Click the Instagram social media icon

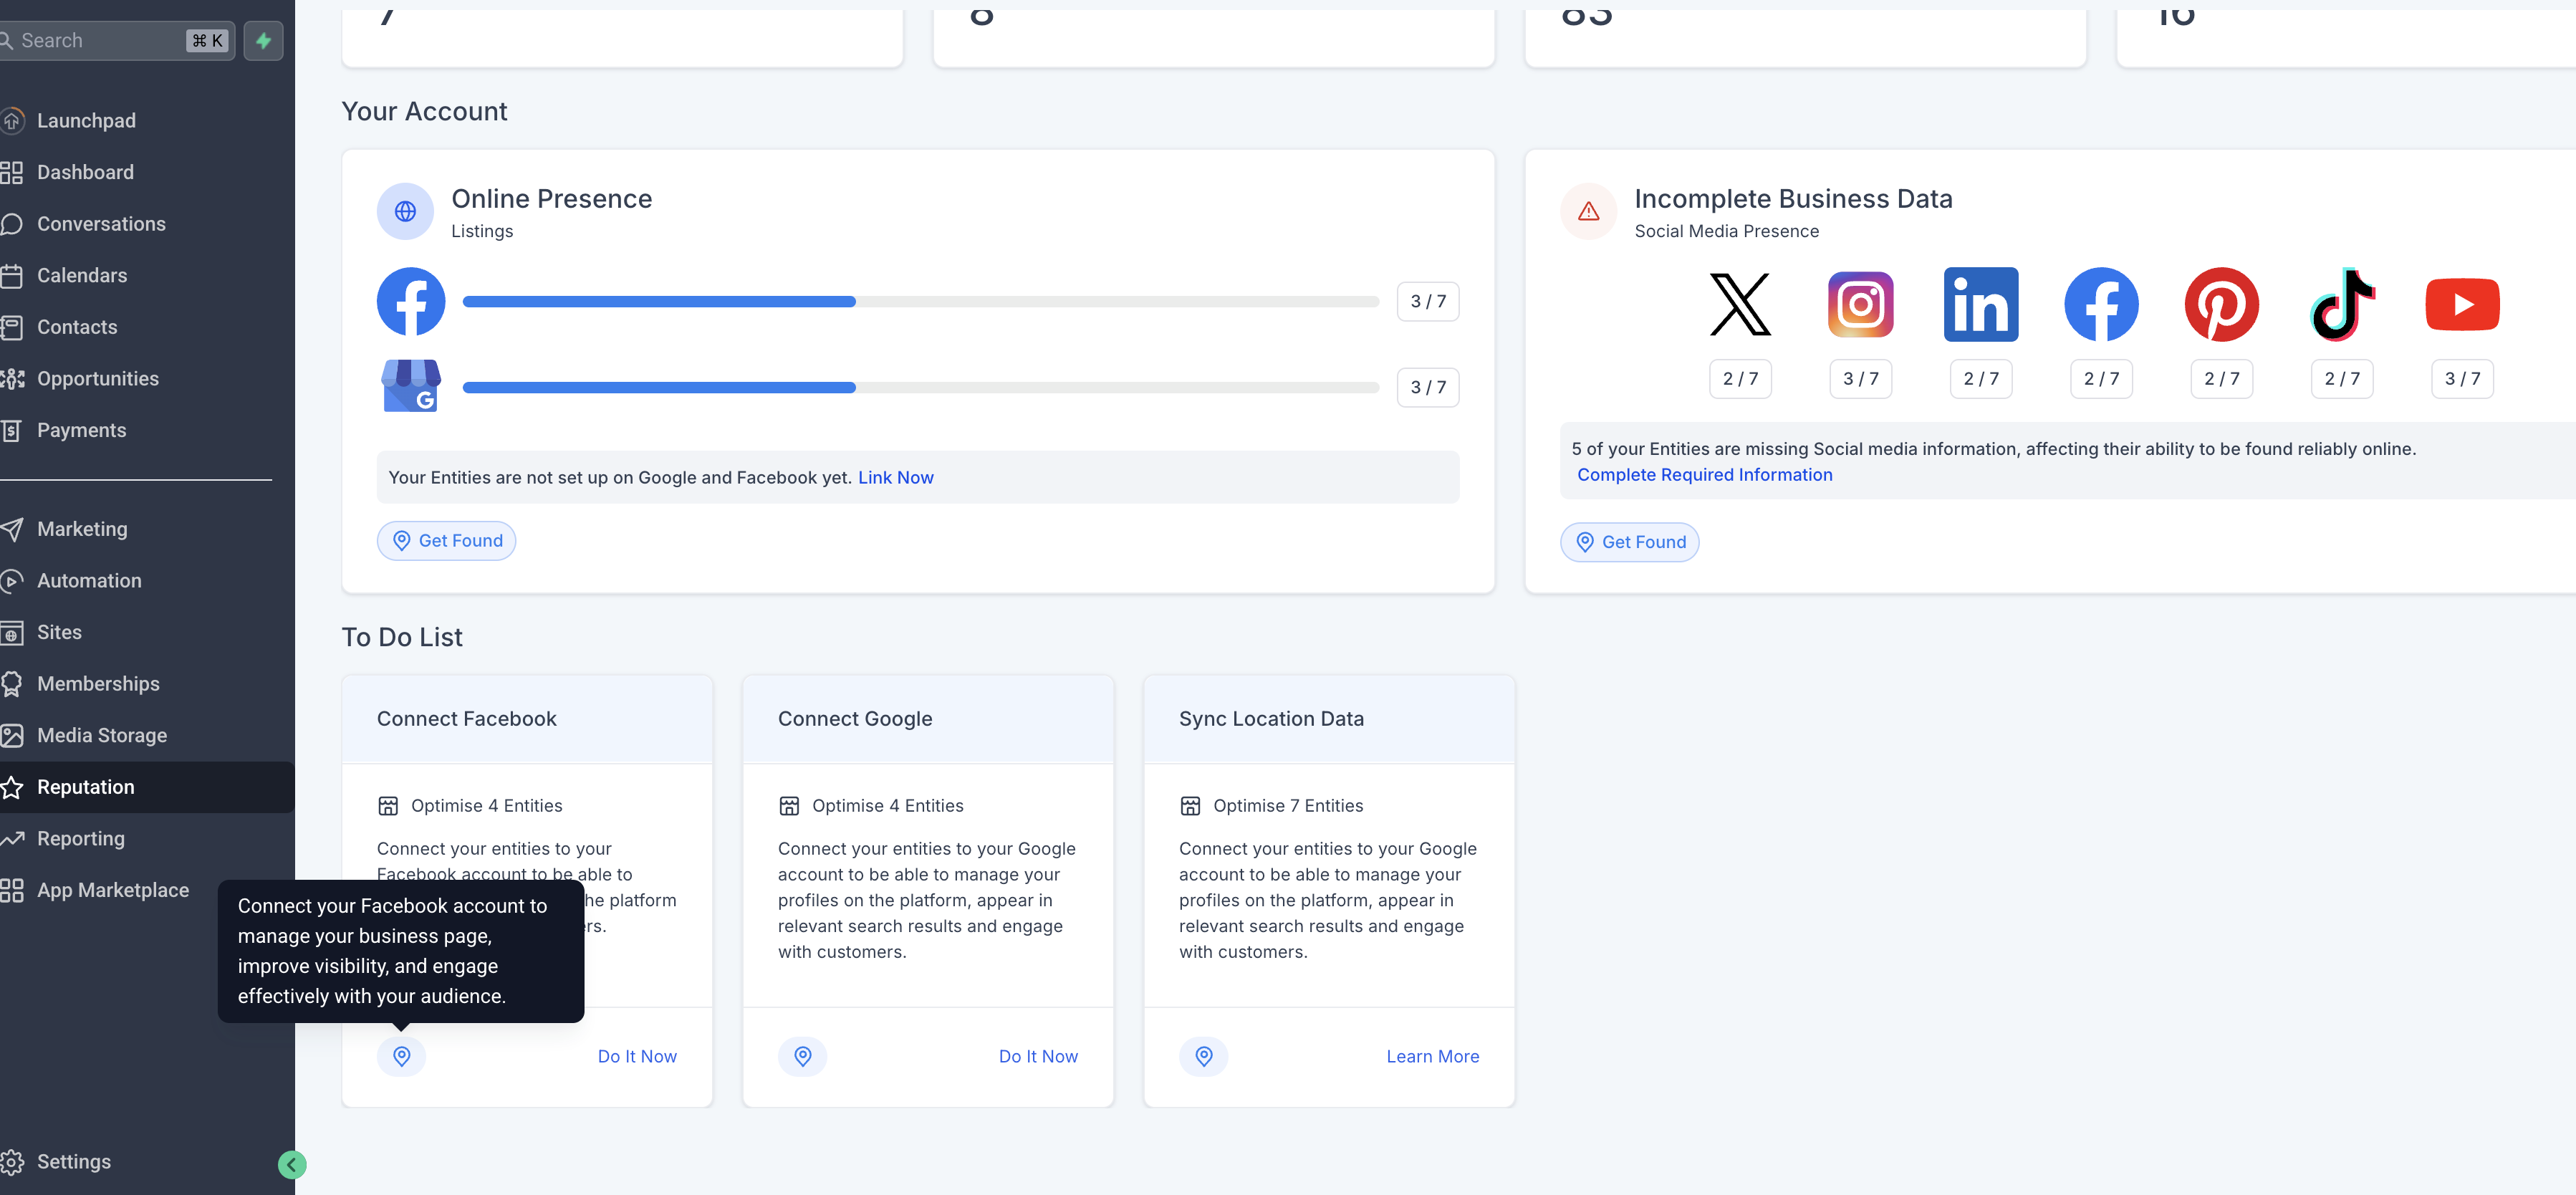click(x=1860, y=304)
